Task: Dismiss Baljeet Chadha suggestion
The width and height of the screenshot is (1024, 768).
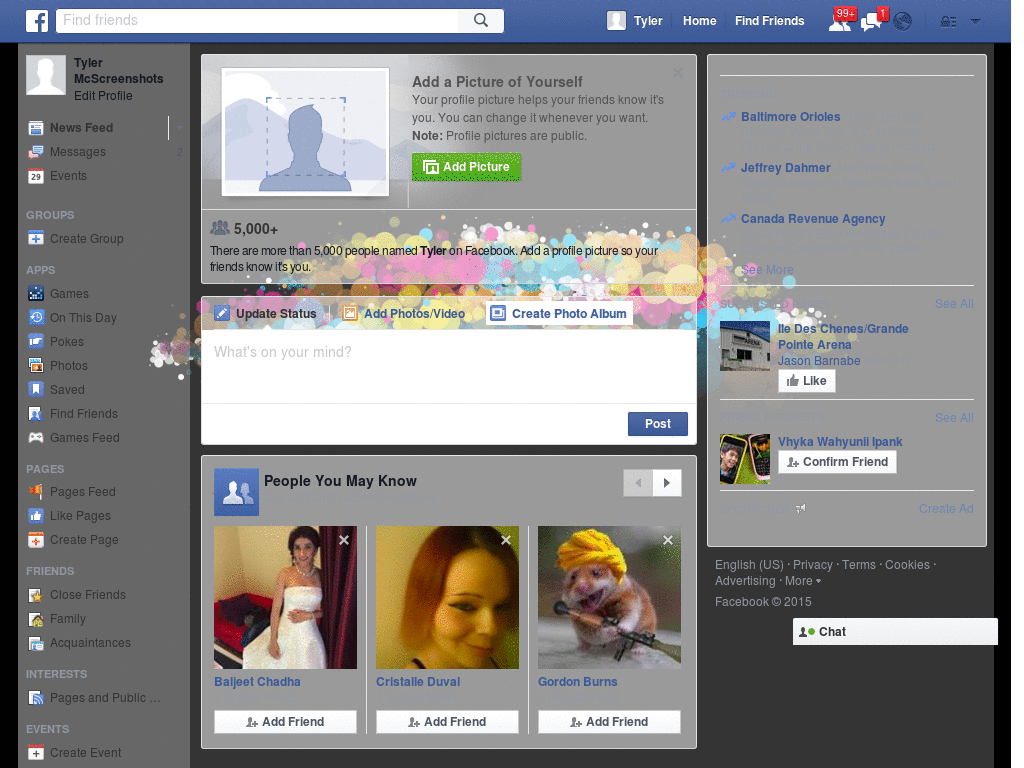Action: pos(344,540)
